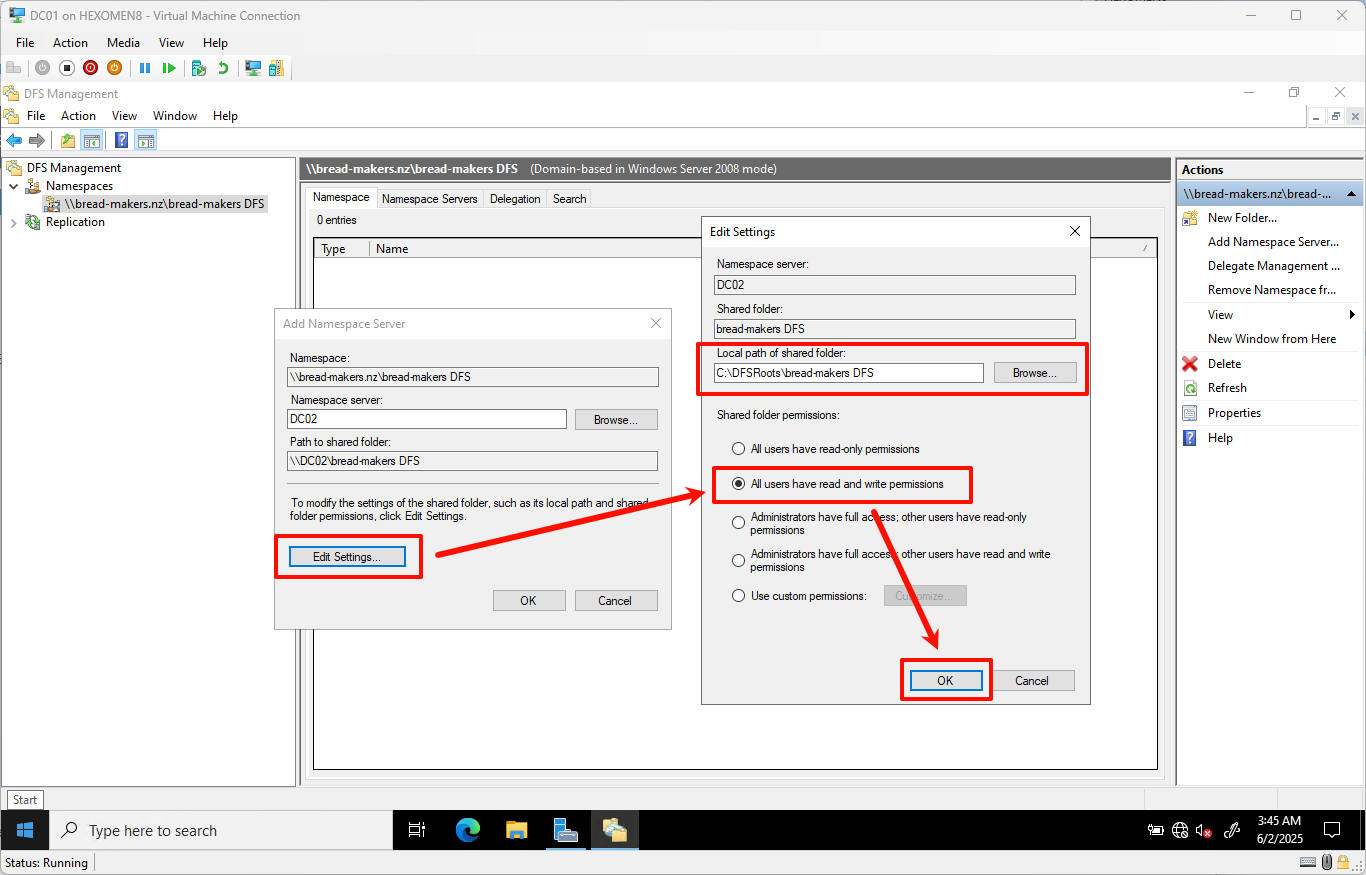The image size is (1366, 875).
Task: Pause the virtual machine
Action: tap(145, 68)
